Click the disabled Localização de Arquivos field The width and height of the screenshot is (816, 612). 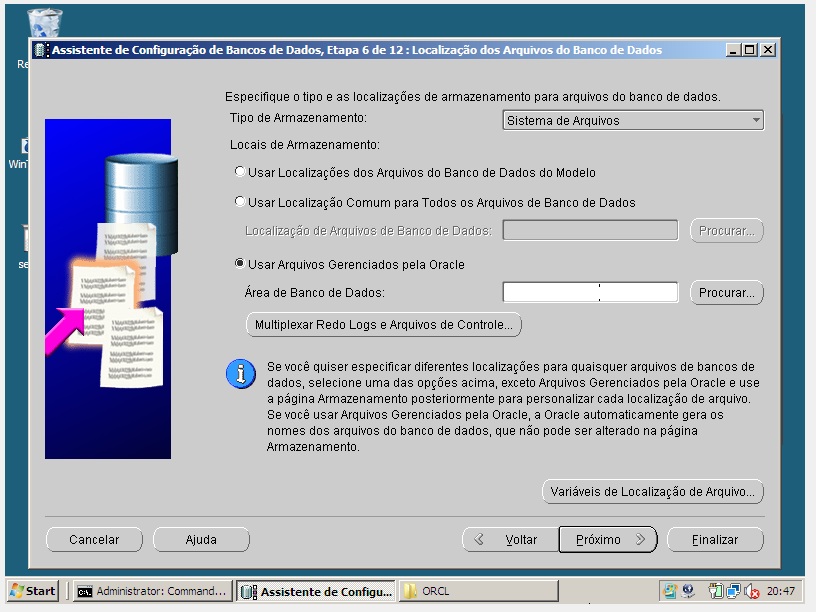click(590, 230)
